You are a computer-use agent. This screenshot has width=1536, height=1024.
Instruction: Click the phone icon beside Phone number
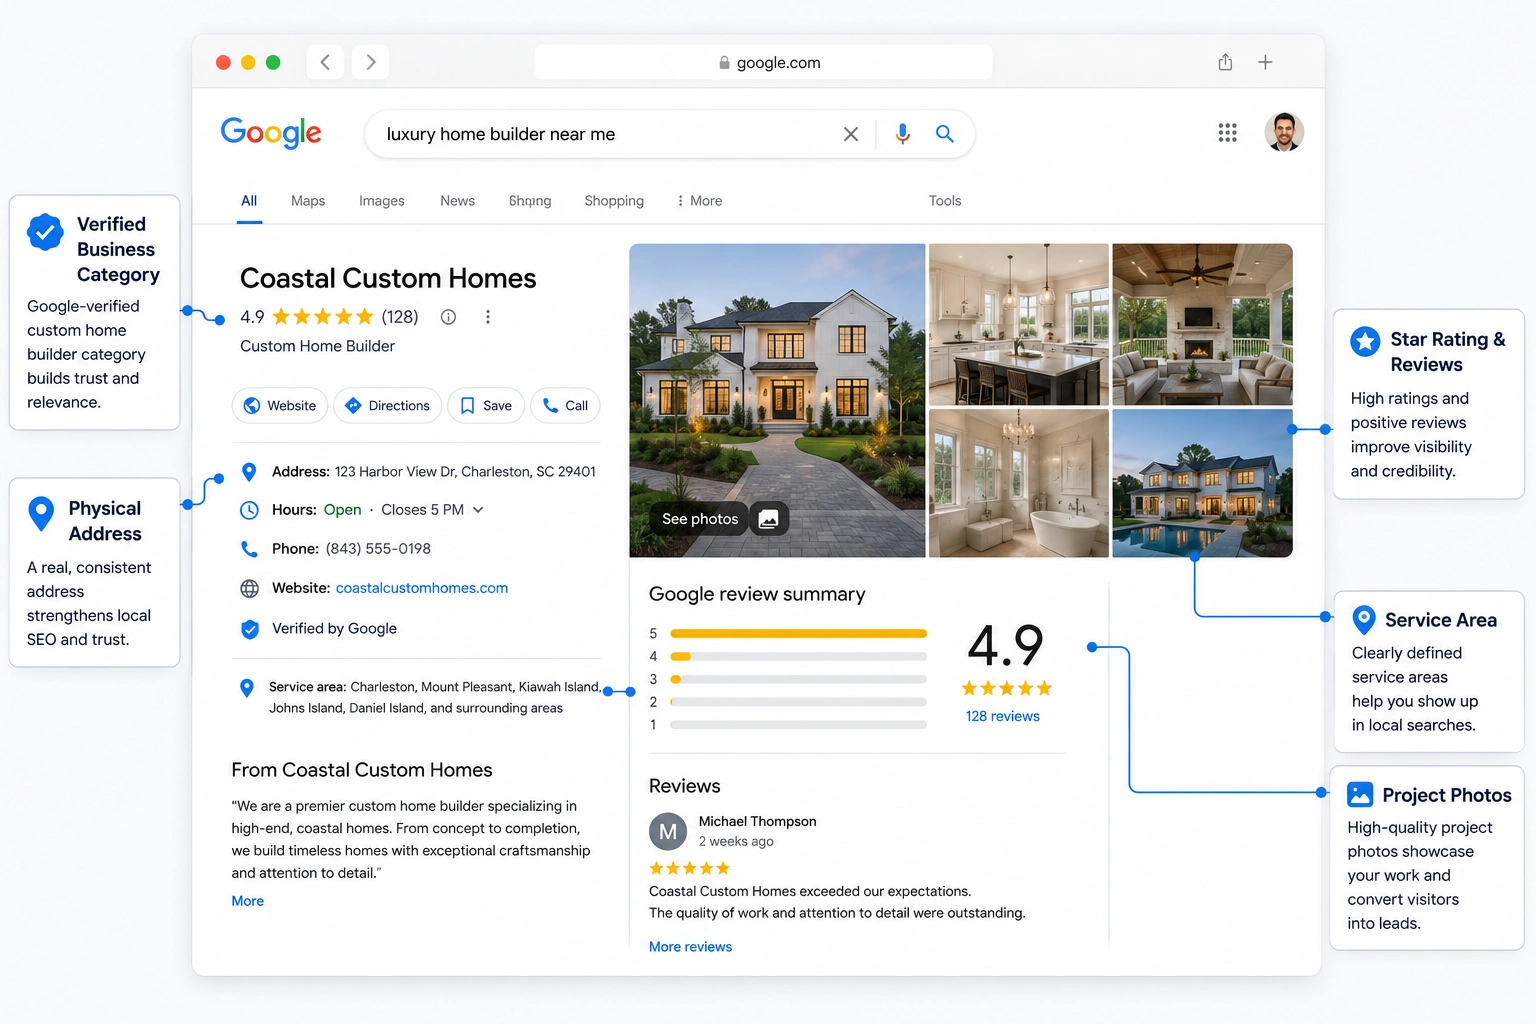[x=249, y=549]
